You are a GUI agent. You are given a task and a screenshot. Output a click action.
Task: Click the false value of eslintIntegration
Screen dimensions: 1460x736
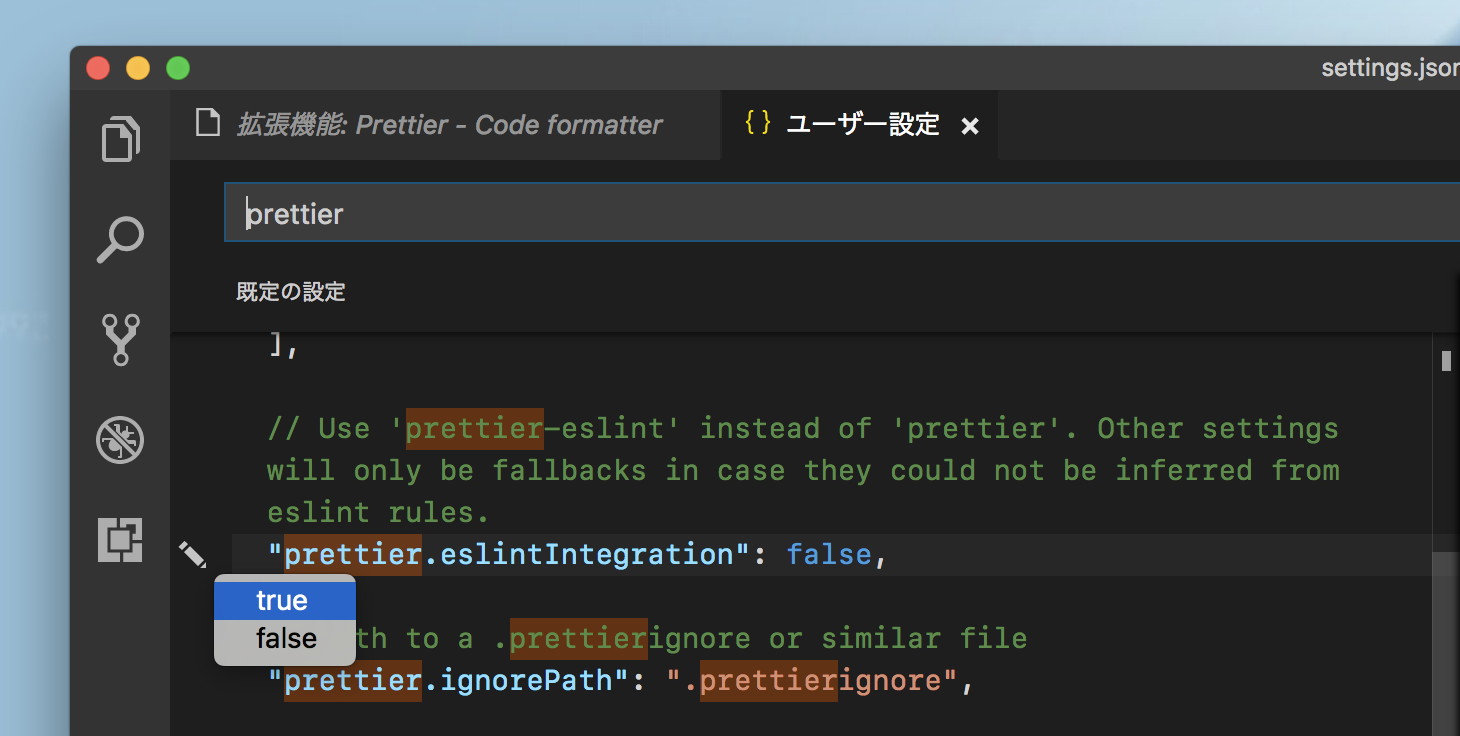pyautogui.click(x=829, y=554)
